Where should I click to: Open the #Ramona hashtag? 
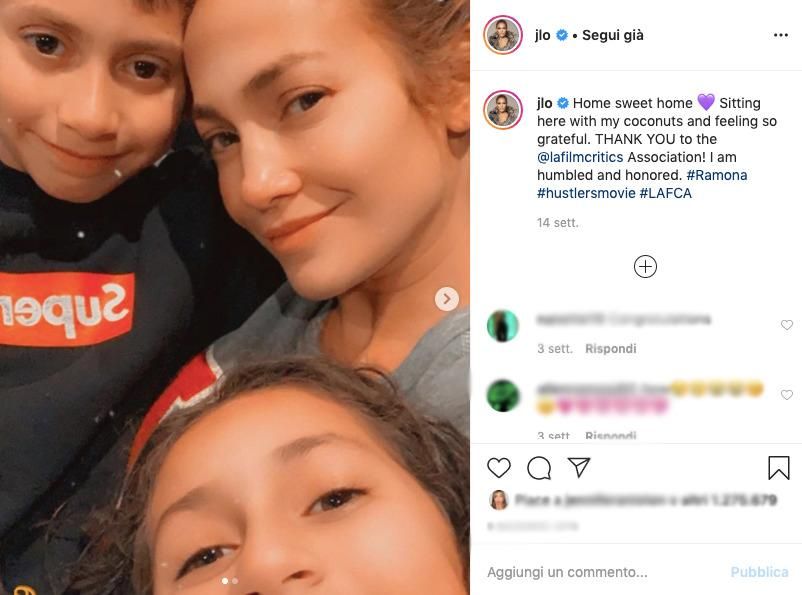coord(717,175)
